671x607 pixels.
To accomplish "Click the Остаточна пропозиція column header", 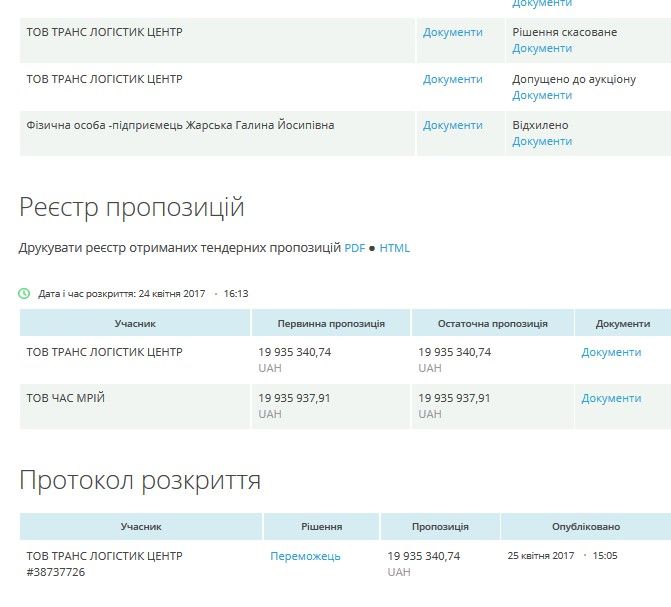I will (x=492, y=324).
